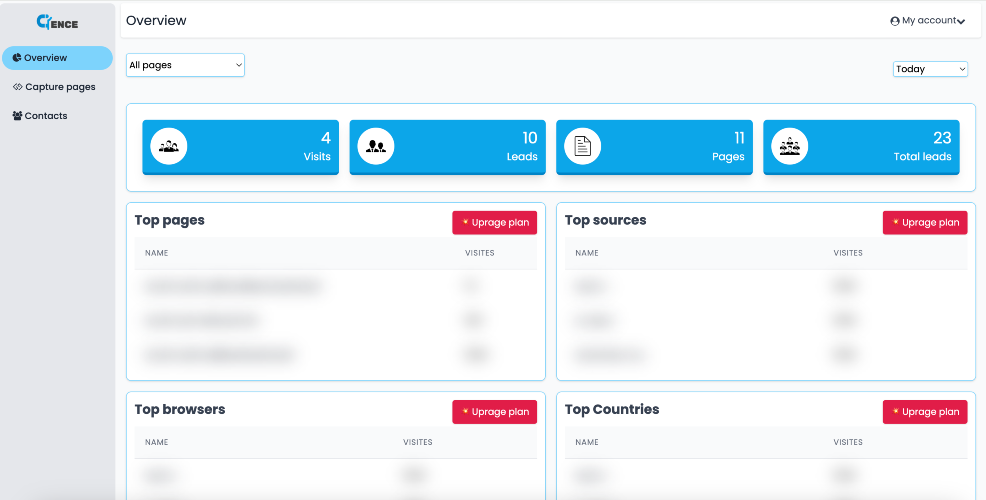Click VISITES column header in Top Countries
The height and width of the screenshot is (500, 986).
(848, 442)
